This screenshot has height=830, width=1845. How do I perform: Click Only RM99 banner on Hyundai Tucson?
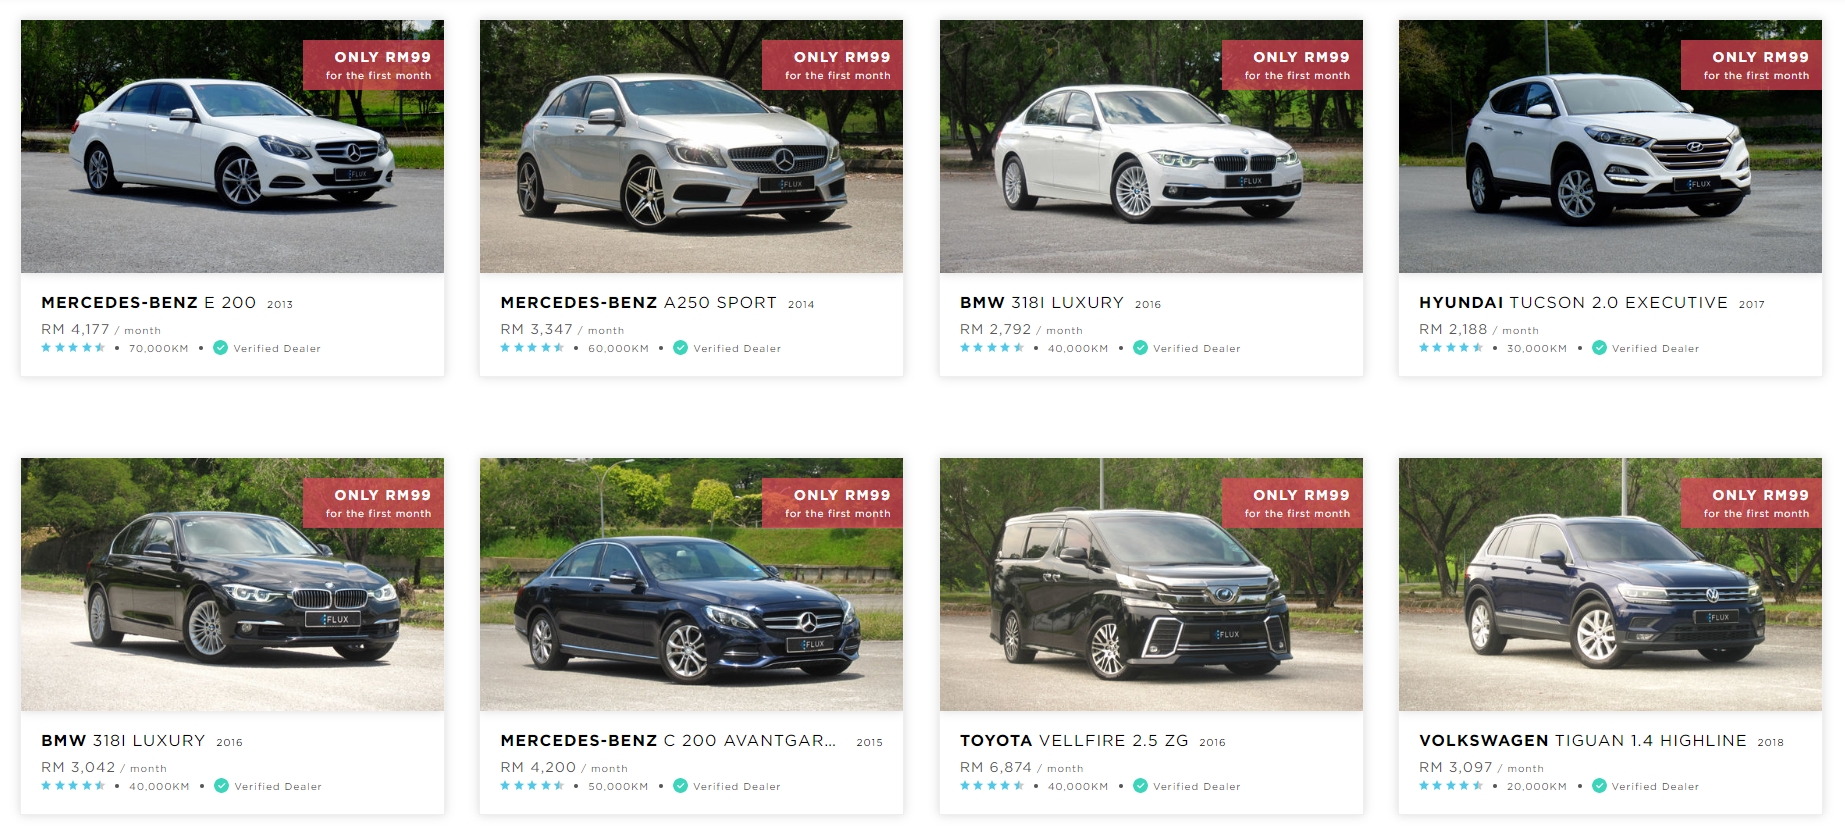pos(1751,65)
